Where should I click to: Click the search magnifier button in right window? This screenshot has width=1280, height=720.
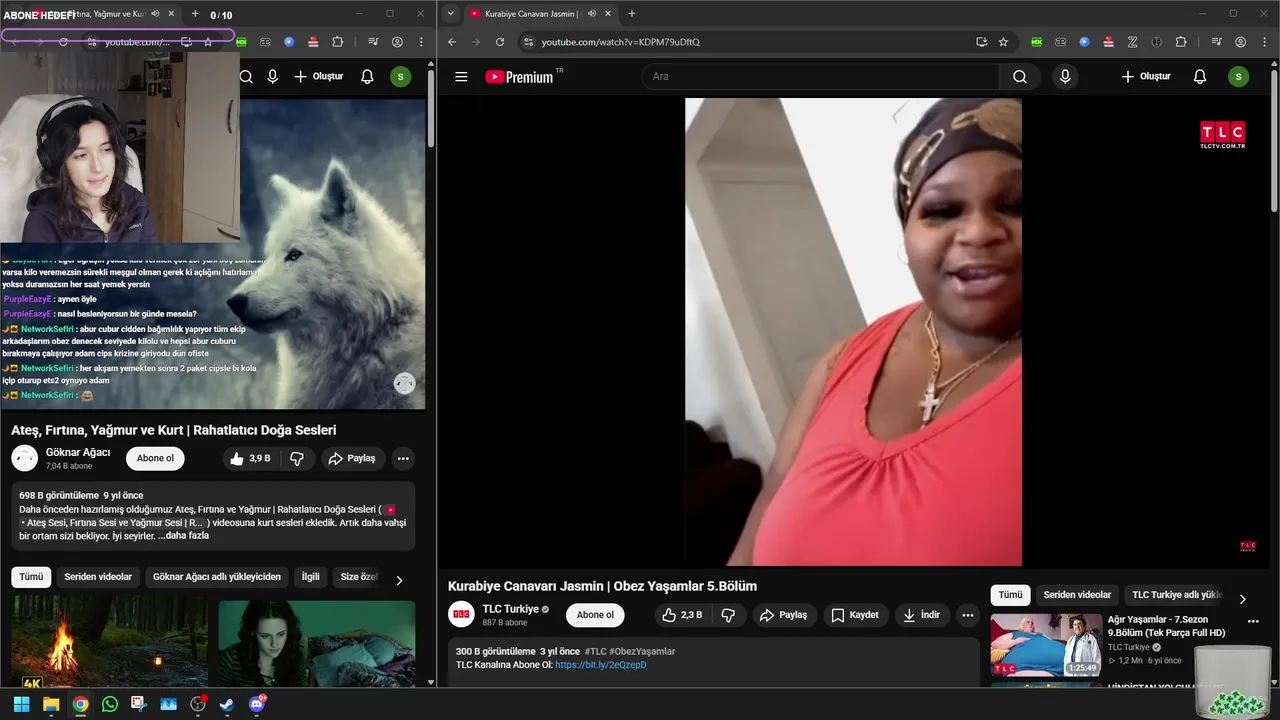(x=1019, y=77)
